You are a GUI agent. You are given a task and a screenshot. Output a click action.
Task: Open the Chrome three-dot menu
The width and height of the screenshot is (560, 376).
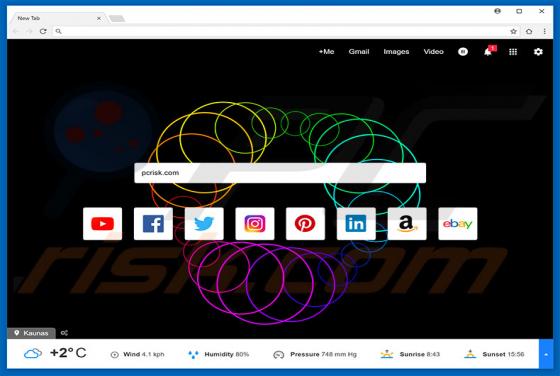[545, 31]
